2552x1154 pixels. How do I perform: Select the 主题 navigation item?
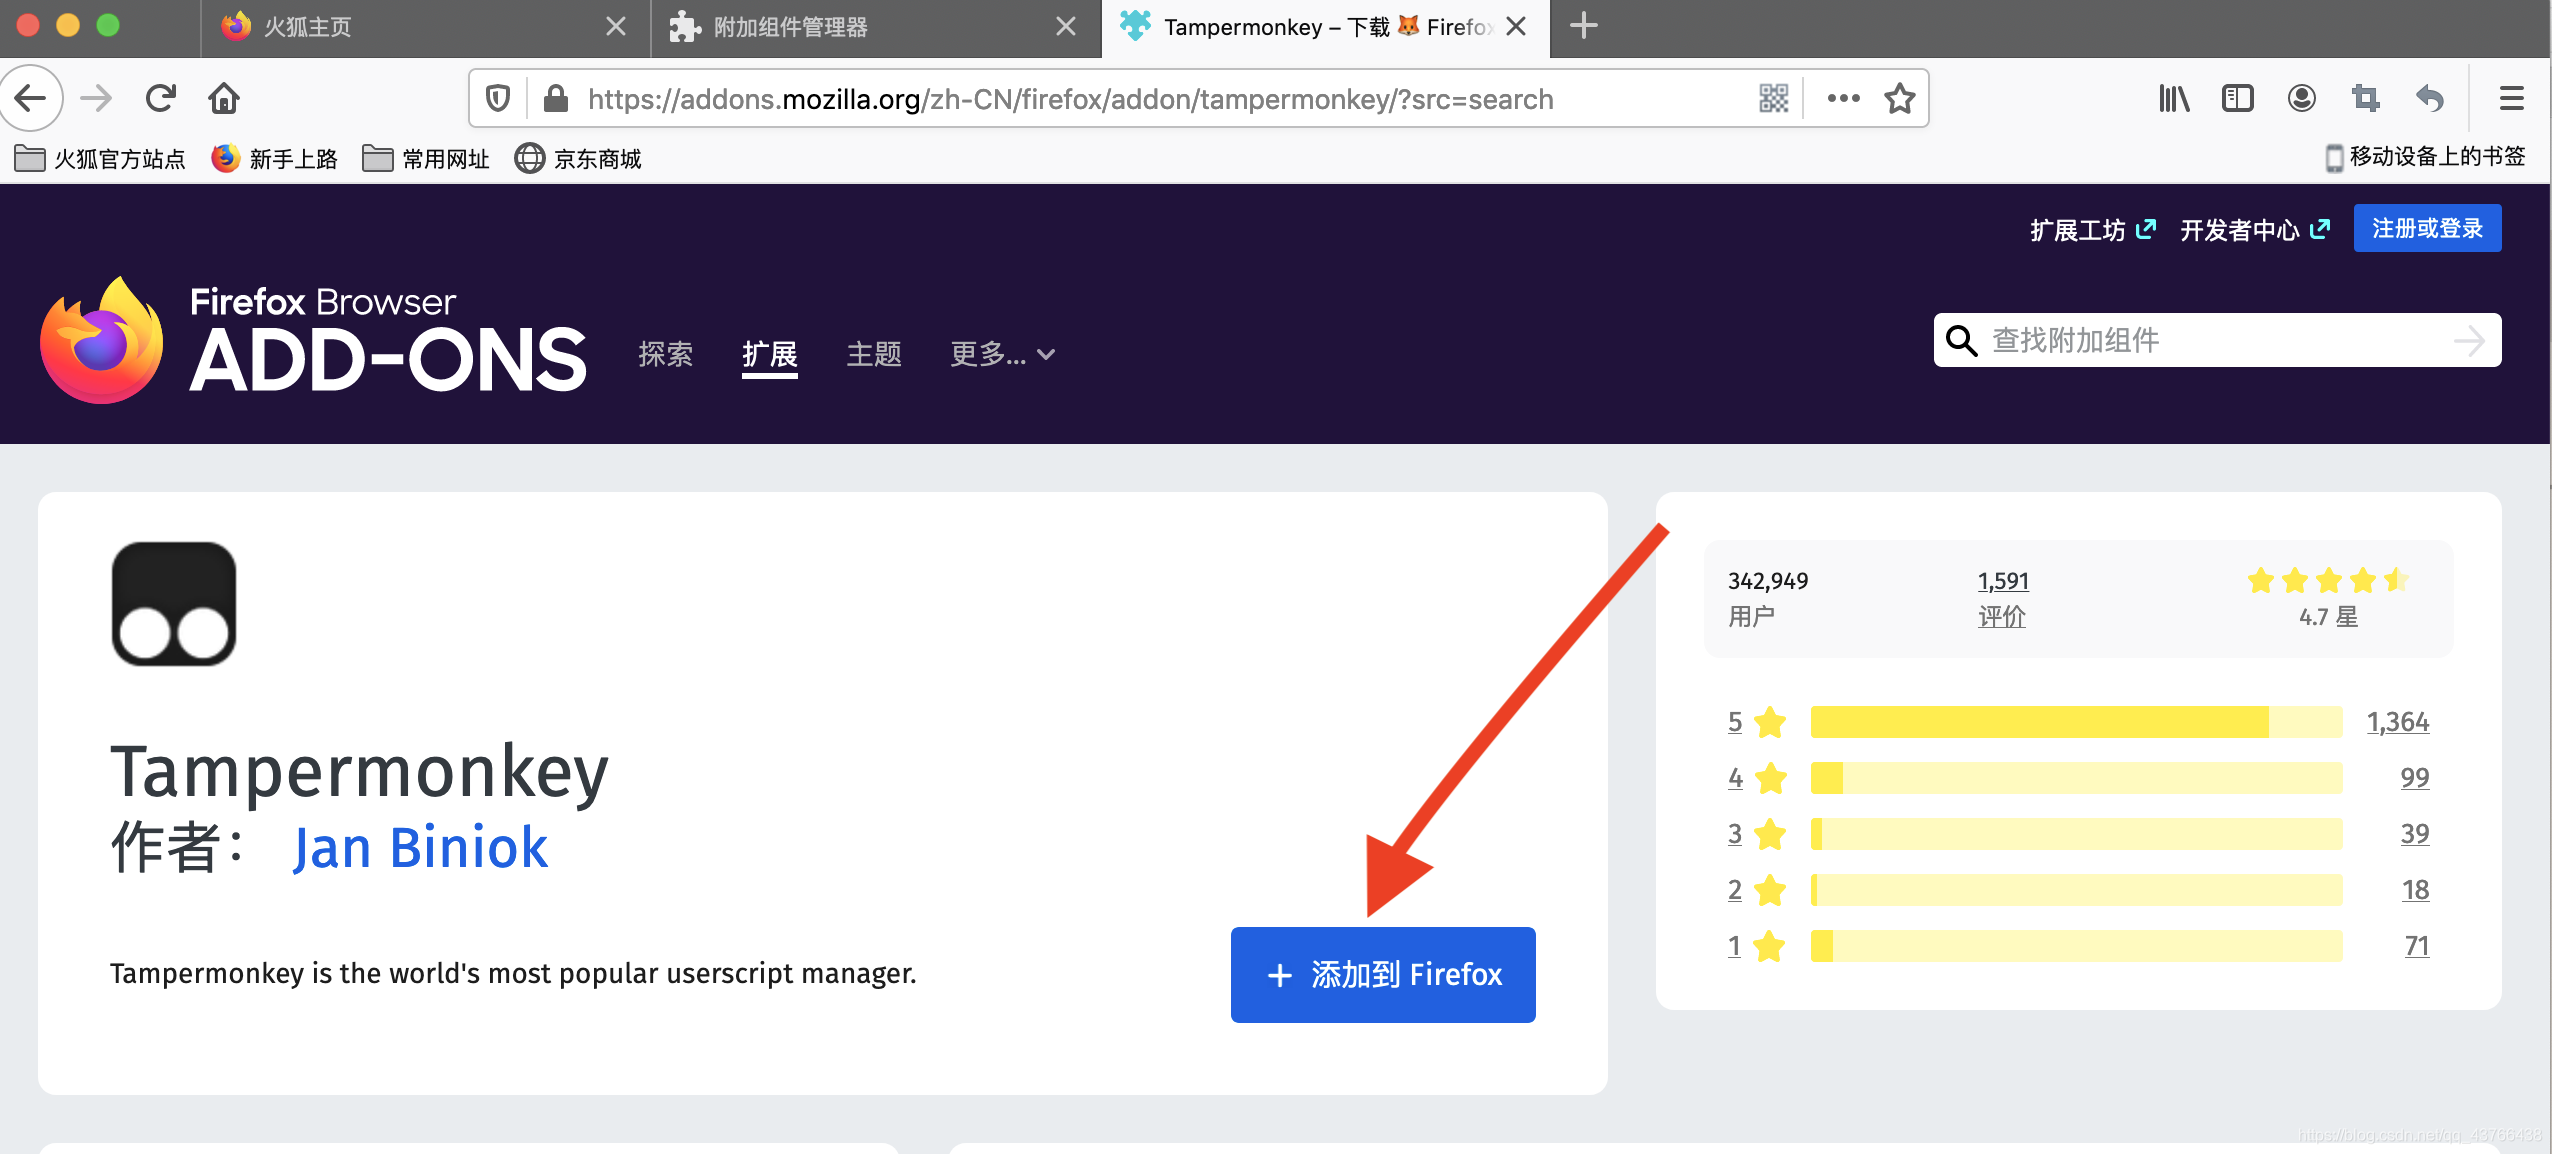[874, 354]
